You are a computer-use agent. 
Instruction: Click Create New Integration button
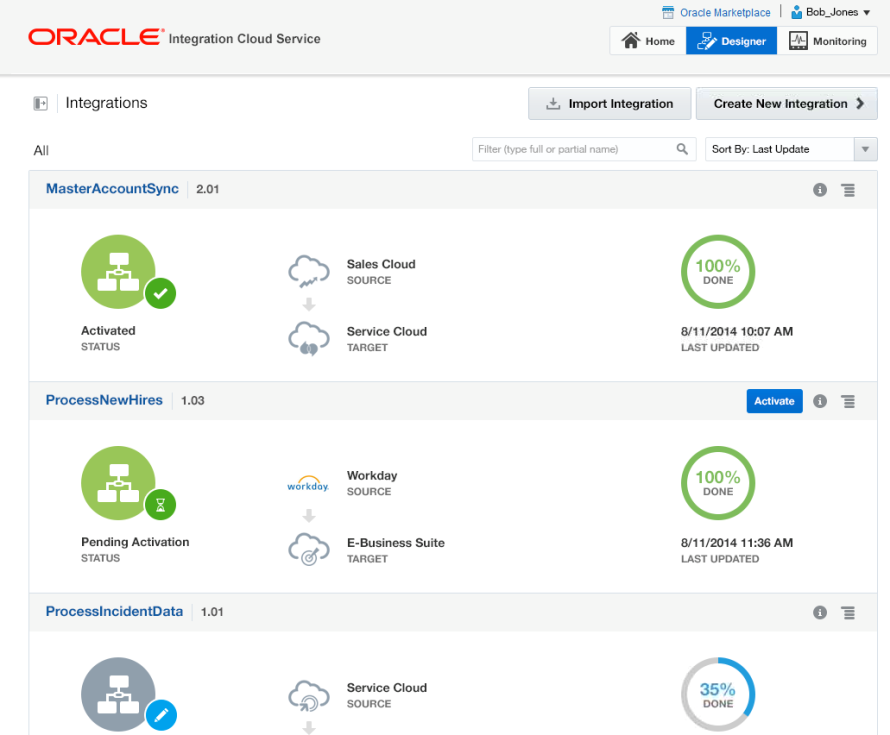click(x=787, y=104)
